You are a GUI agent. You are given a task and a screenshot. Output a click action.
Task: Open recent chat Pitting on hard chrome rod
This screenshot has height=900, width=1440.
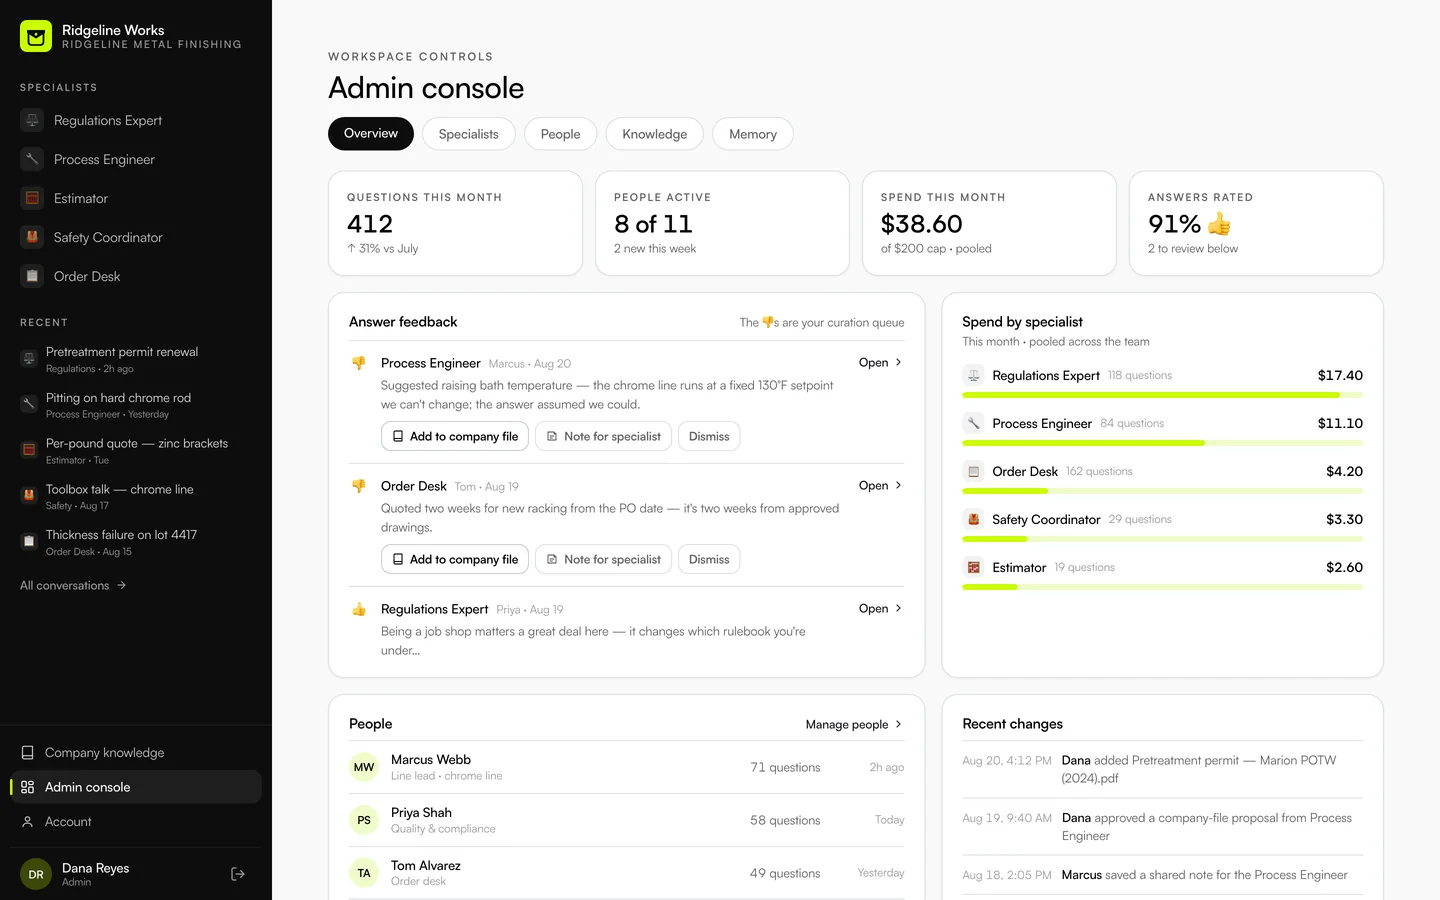pyautogui.click(x=136, y=405)
